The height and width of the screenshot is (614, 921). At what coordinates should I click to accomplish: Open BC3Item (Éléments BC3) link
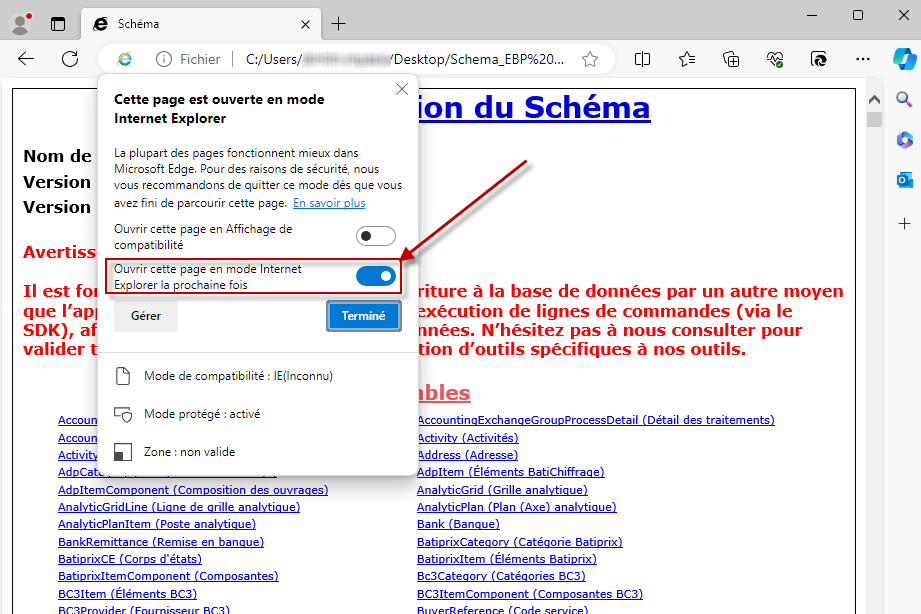(127, 594)
